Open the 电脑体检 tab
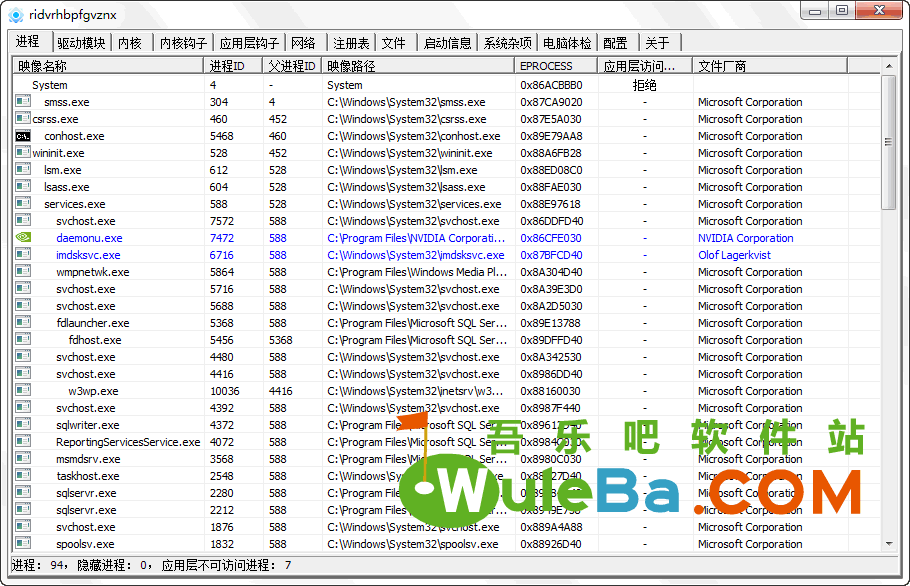 (567, 43)
